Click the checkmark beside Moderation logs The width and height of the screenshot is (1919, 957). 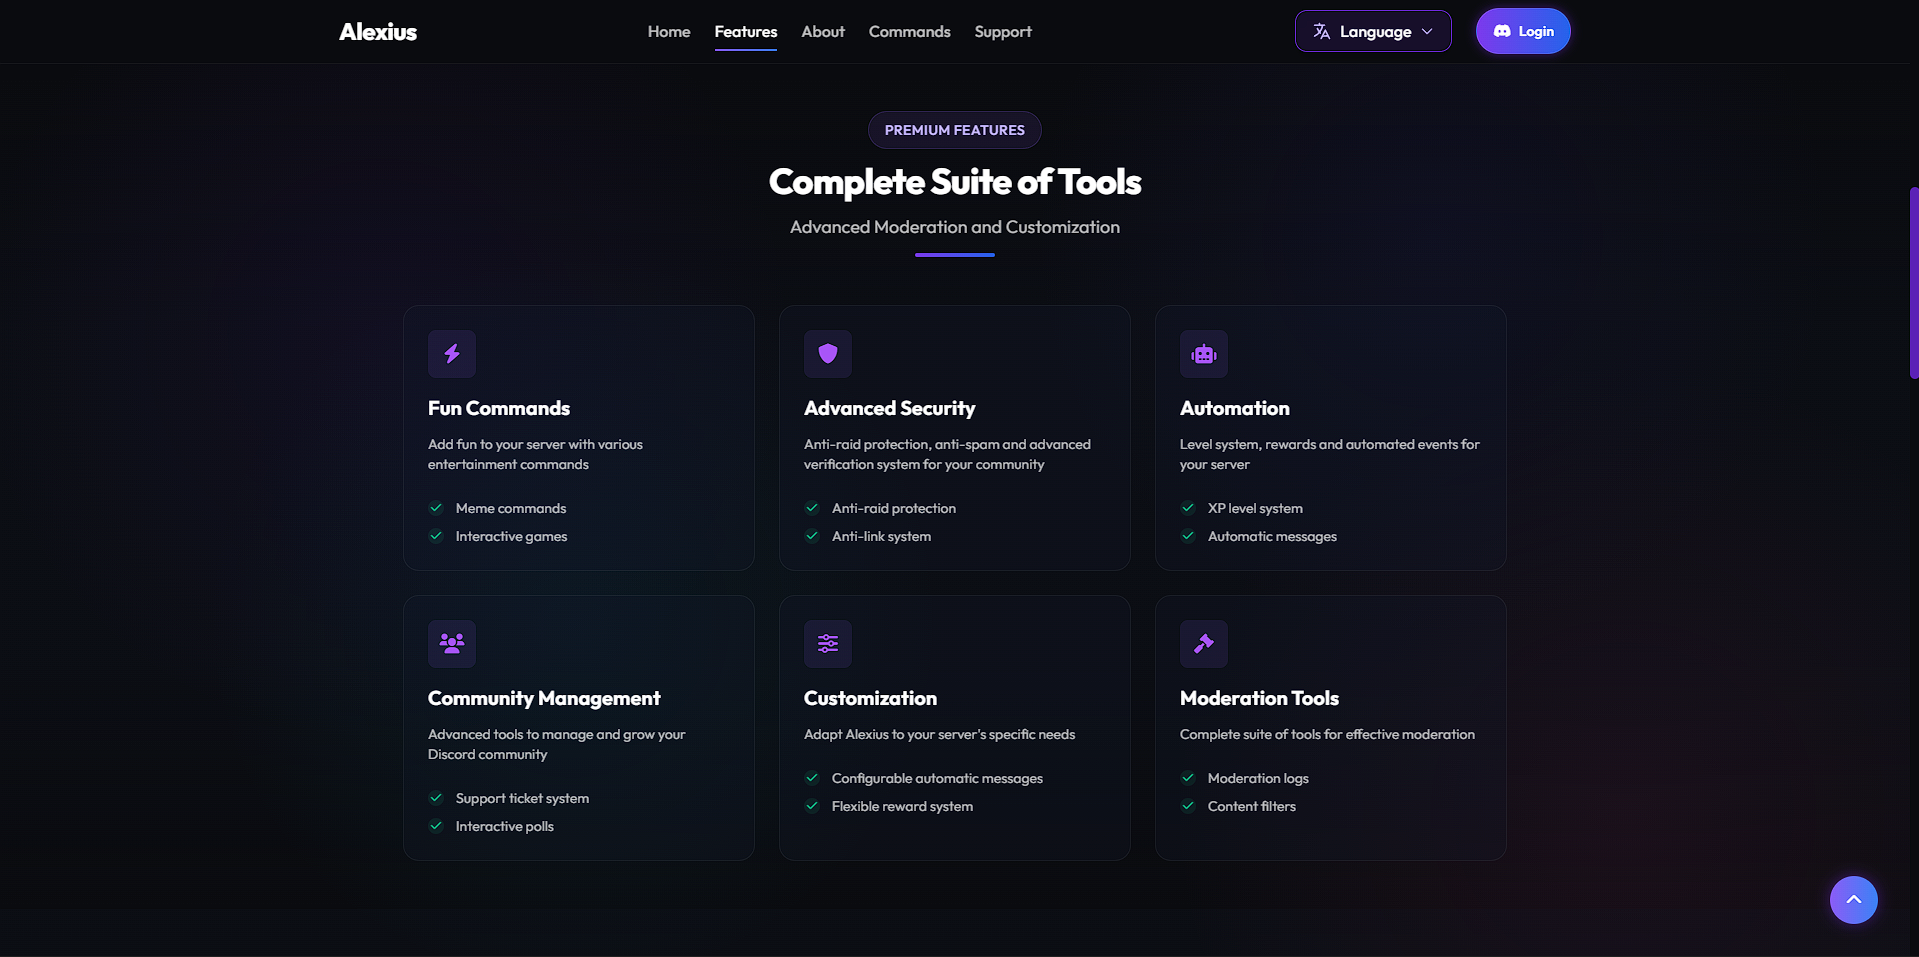coord(1188,778)
